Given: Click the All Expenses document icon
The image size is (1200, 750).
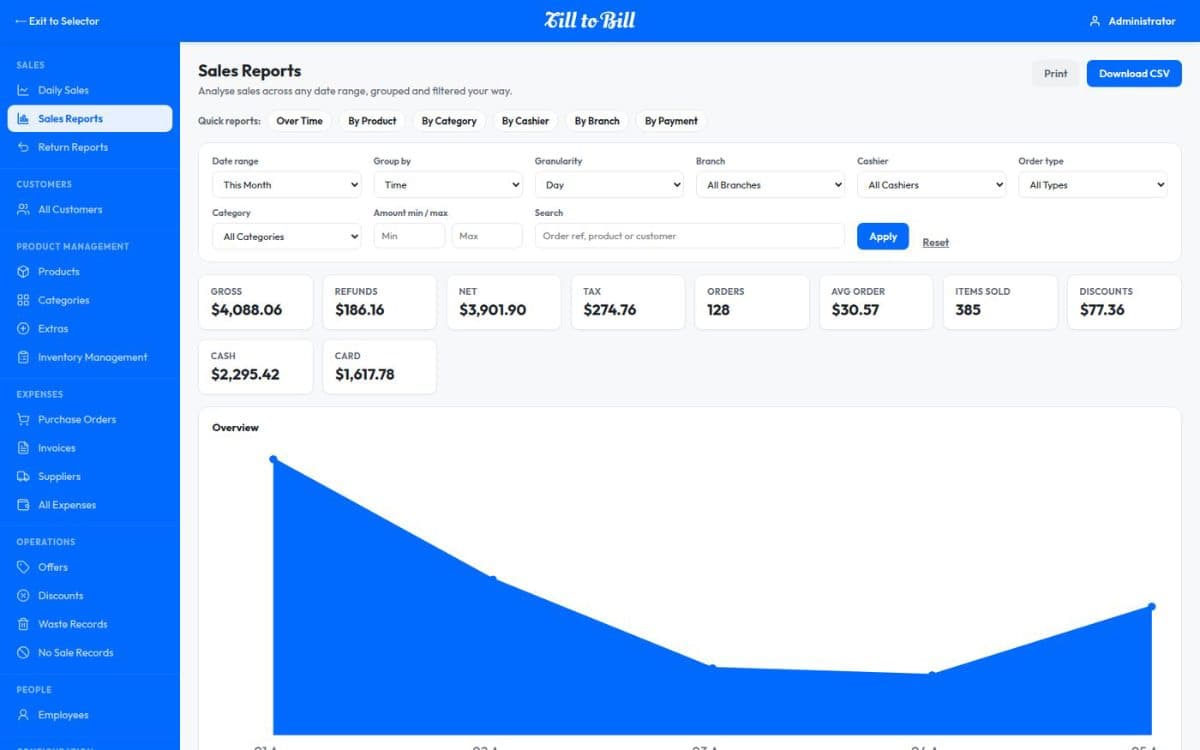Looking at the screenshot, I should pyautogui.click(x=23, y=505).
